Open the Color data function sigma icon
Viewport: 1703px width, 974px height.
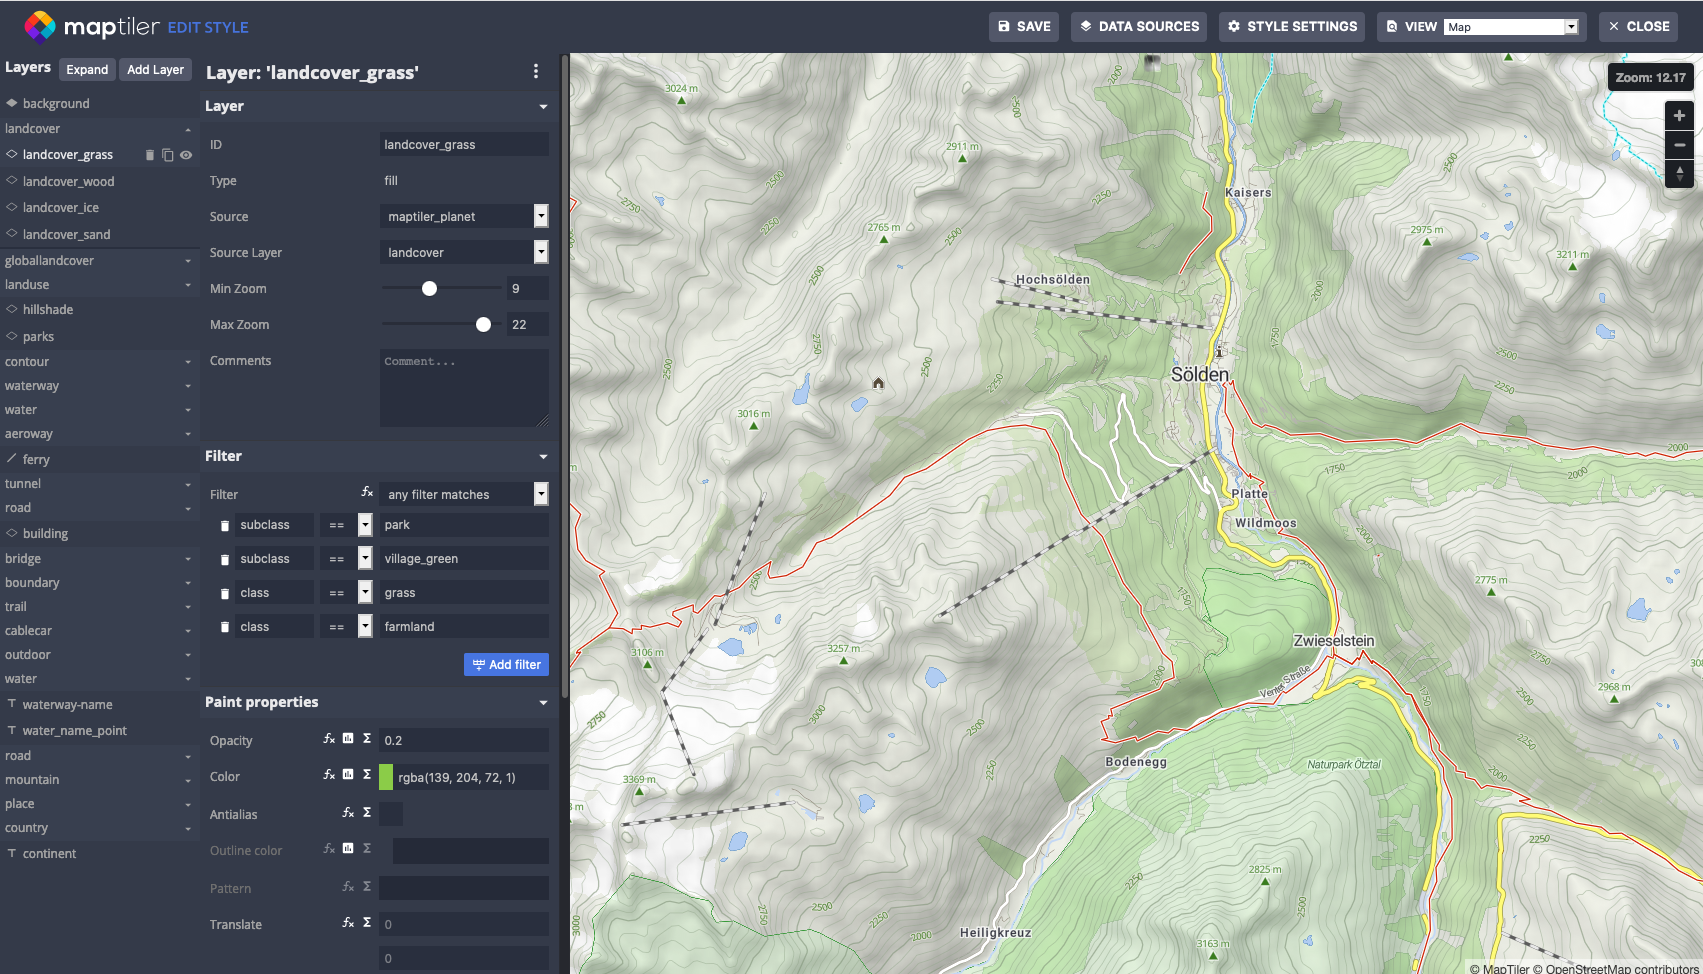point(367,775)
